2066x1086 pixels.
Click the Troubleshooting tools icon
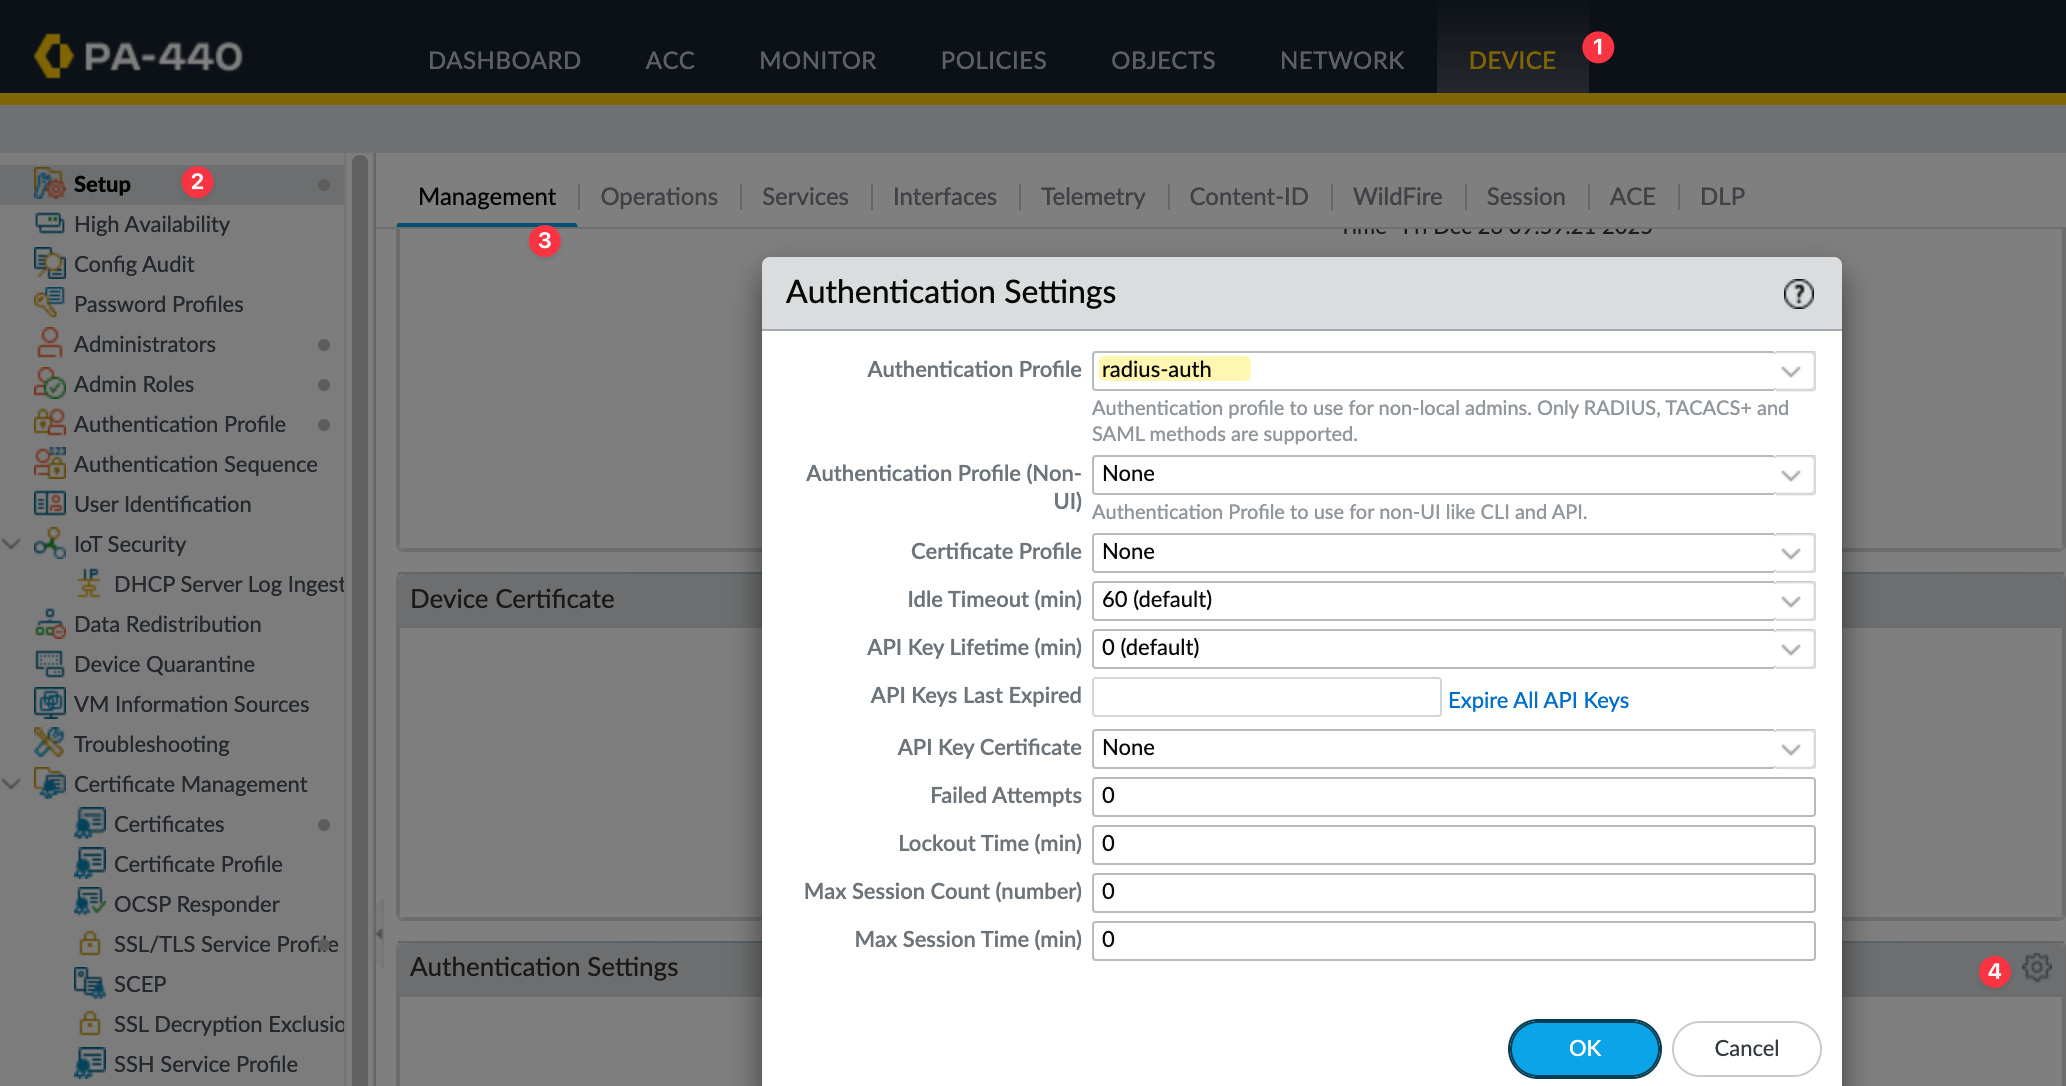[49, 743]
